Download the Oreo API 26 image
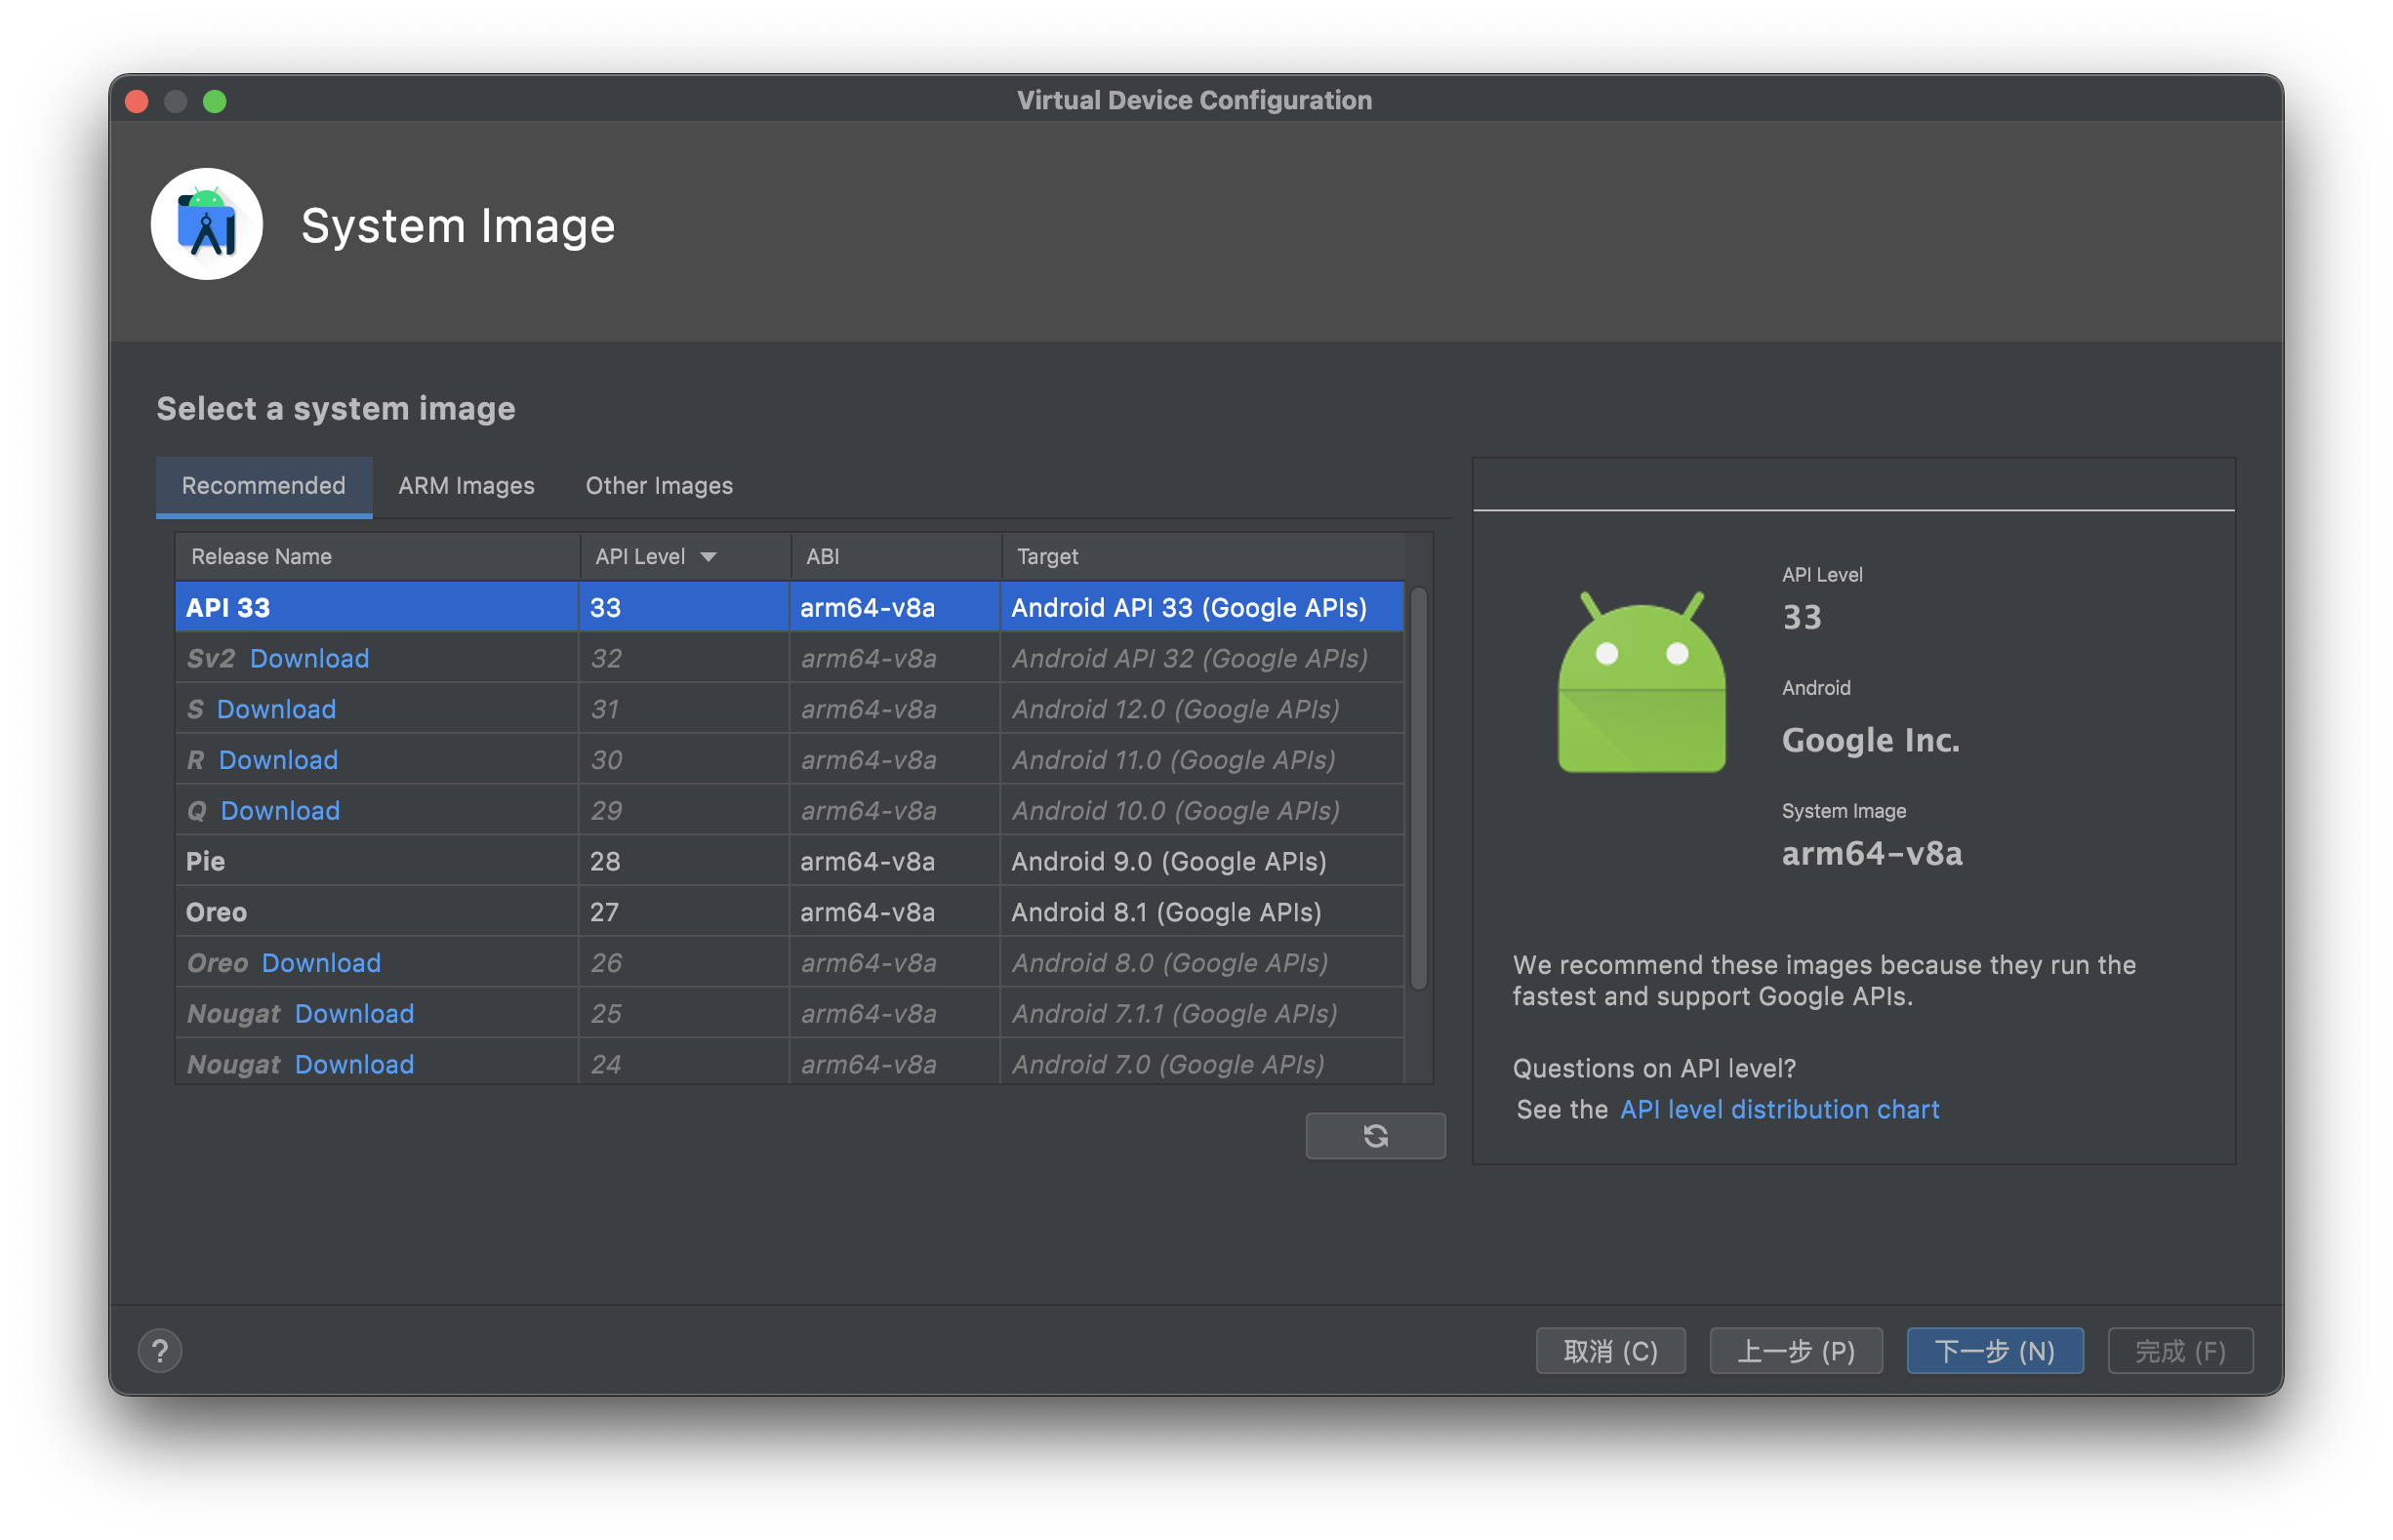 [x=321, y=963]
